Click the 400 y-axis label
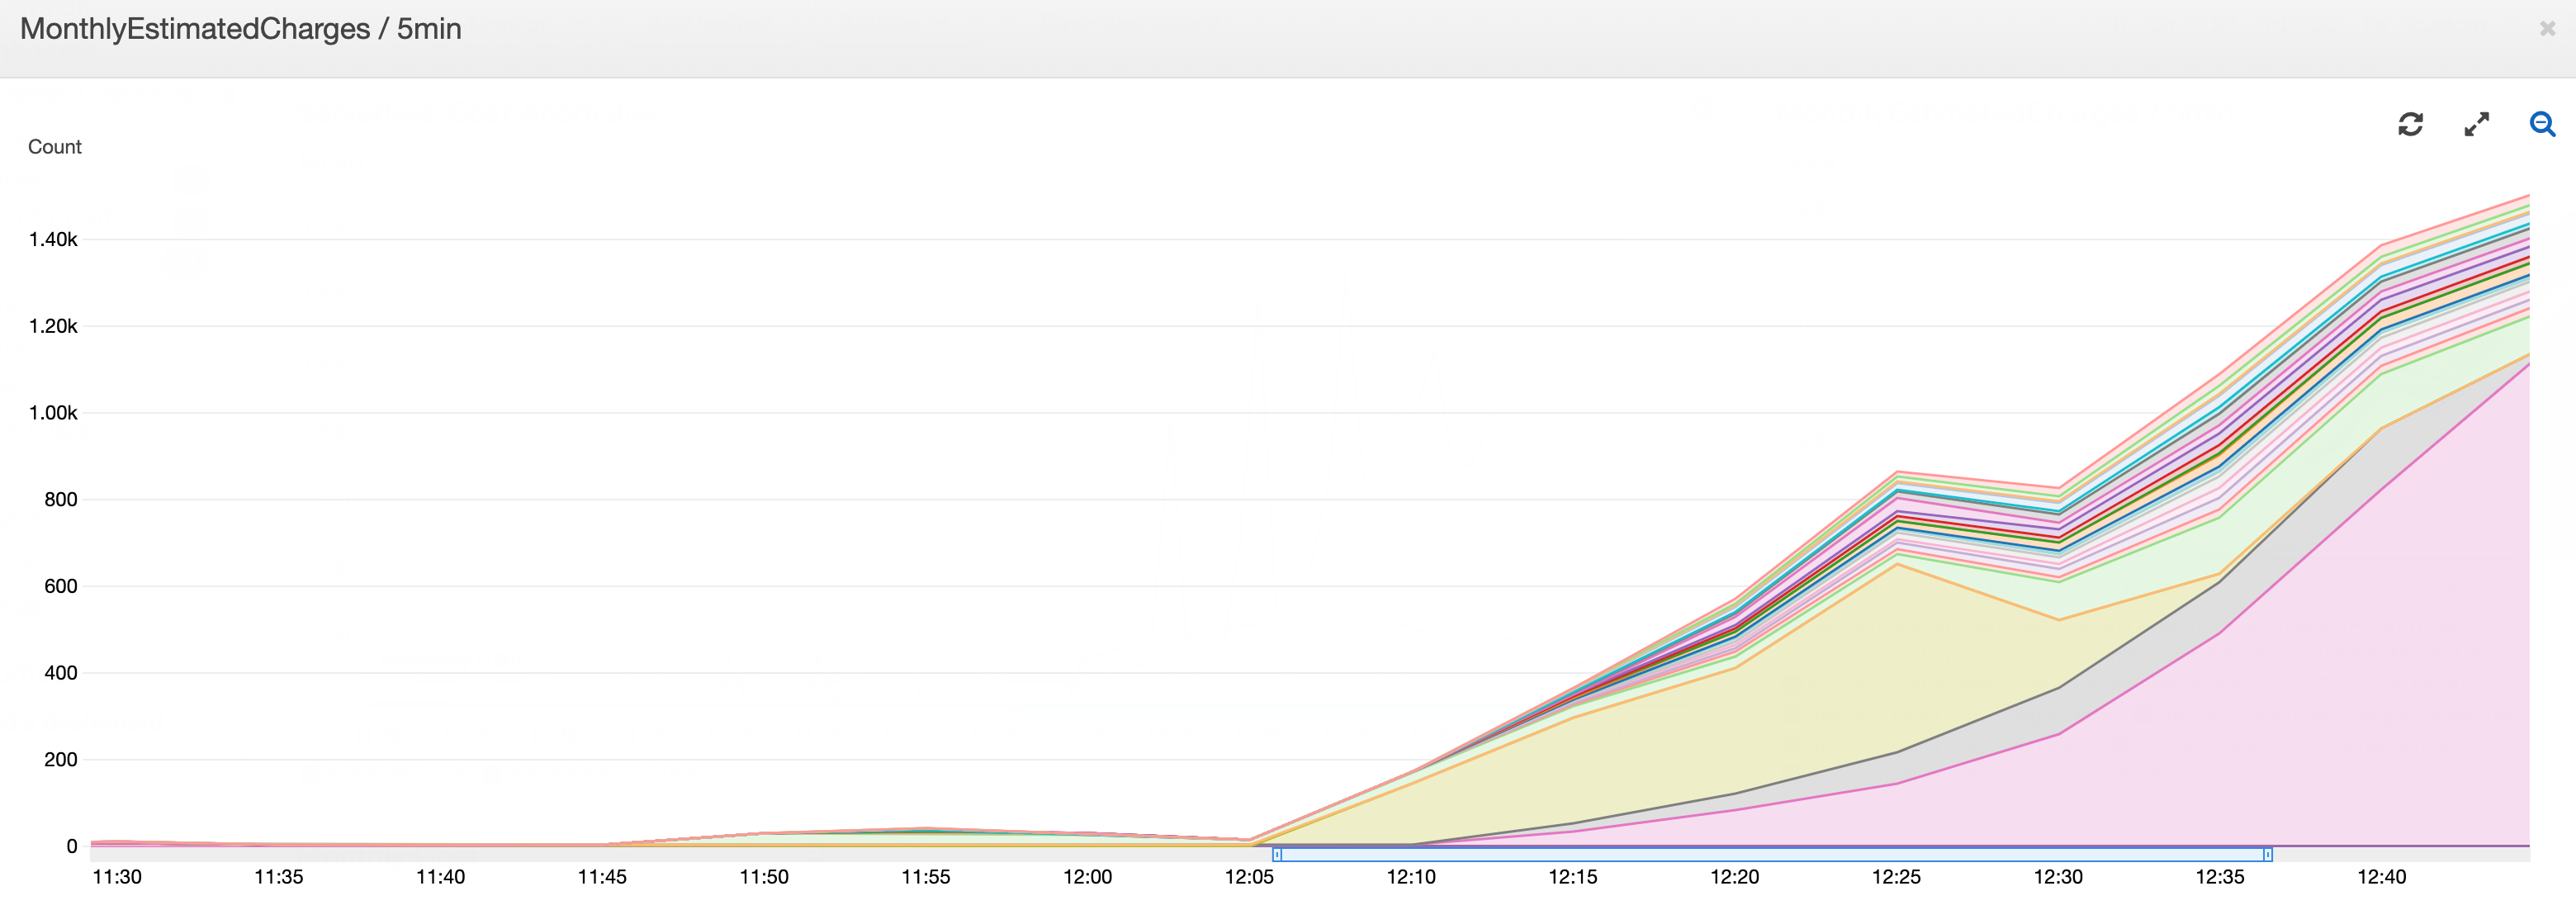This screenshot has width=2576, height=910. coord(60,673)
